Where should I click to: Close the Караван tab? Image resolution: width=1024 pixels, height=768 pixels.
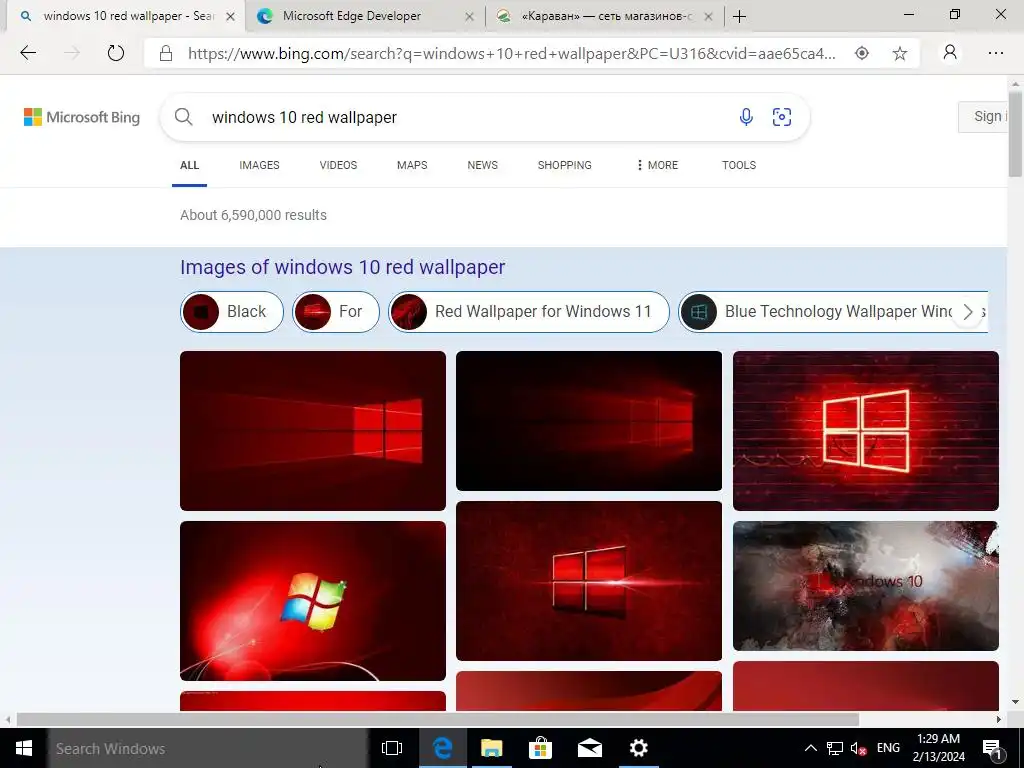(x=709, y=17)
